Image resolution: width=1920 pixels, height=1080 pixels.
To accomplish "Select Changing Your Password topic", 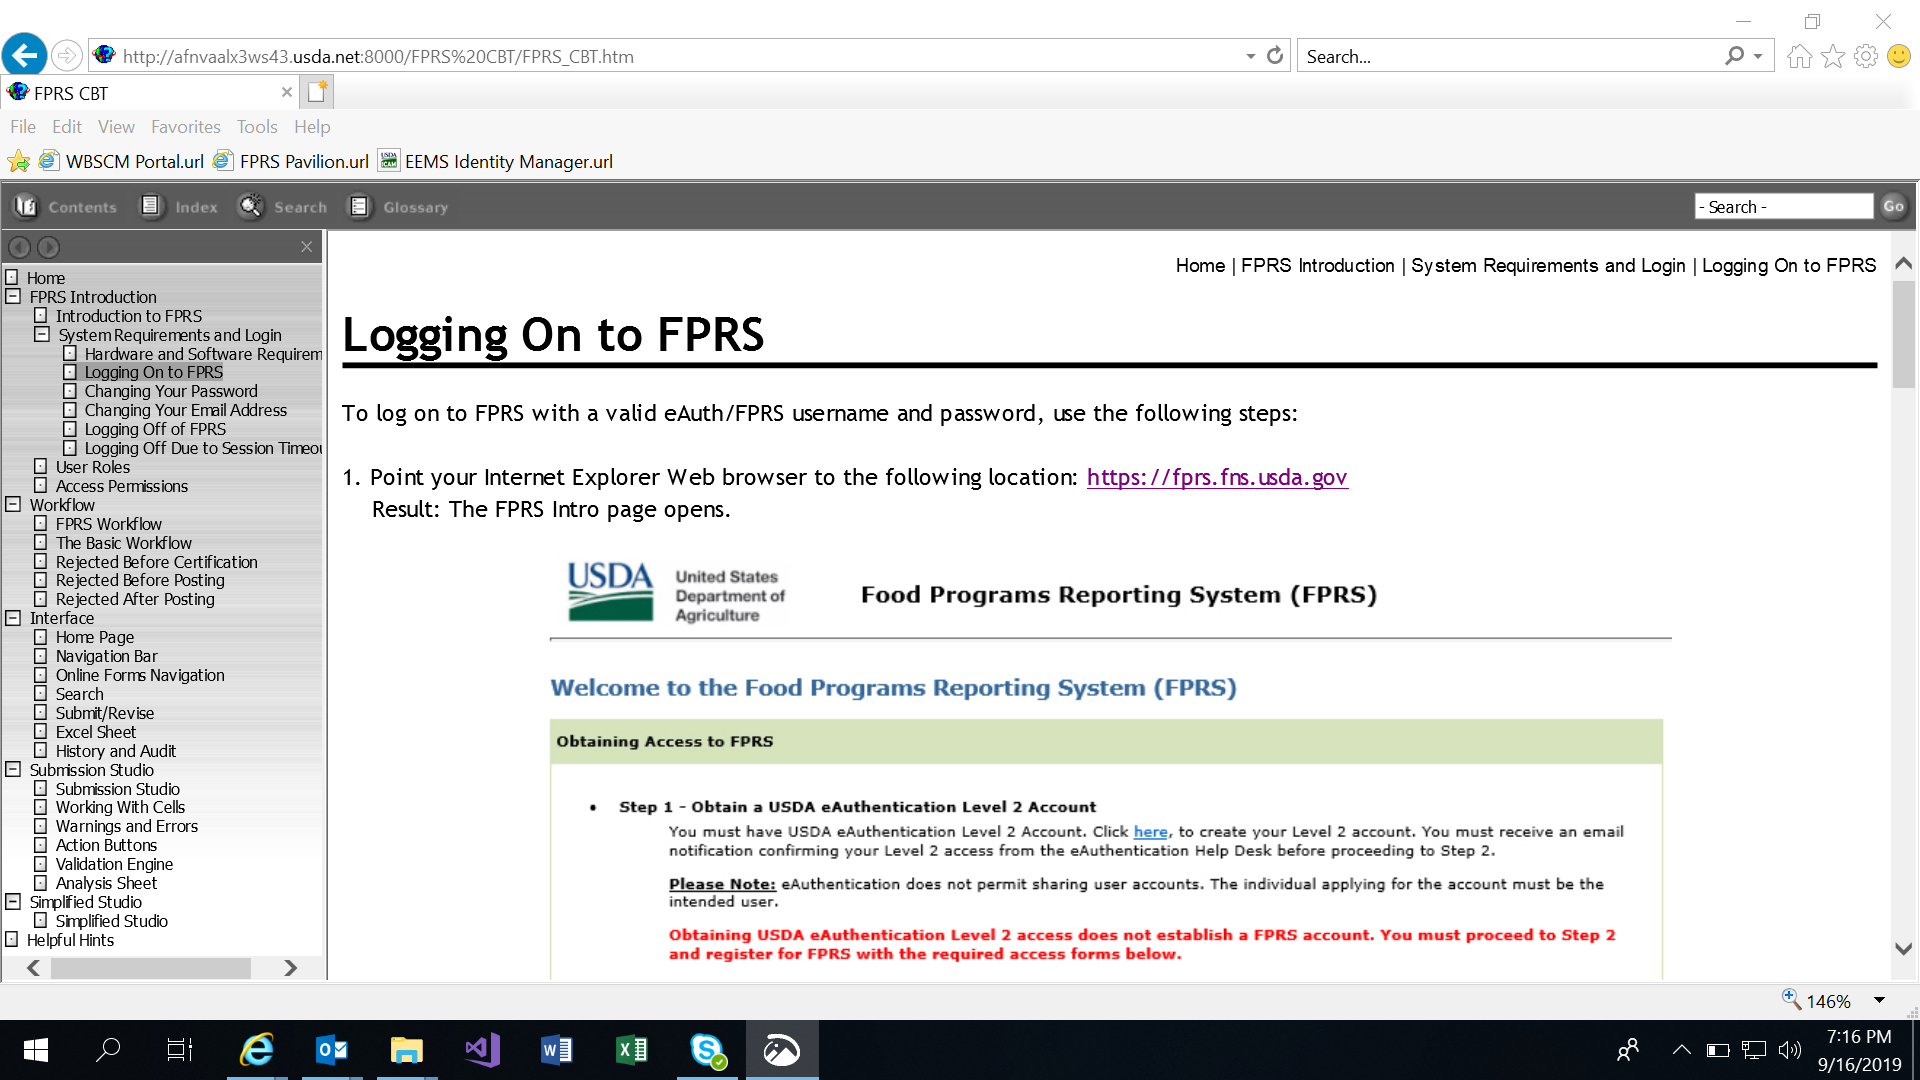I will tap(171, 391).
